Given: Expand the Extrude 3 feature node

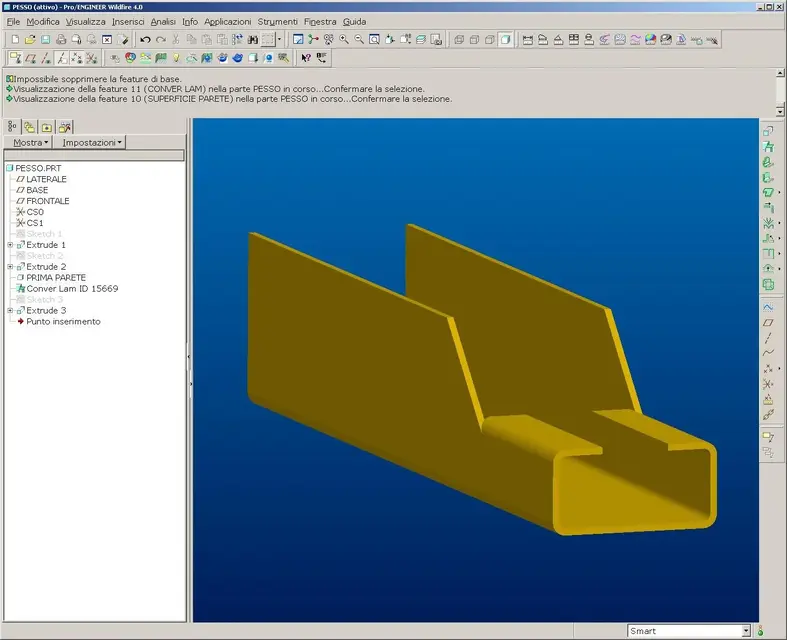Looking at the screenshot, I should click(x=10, y=311).
